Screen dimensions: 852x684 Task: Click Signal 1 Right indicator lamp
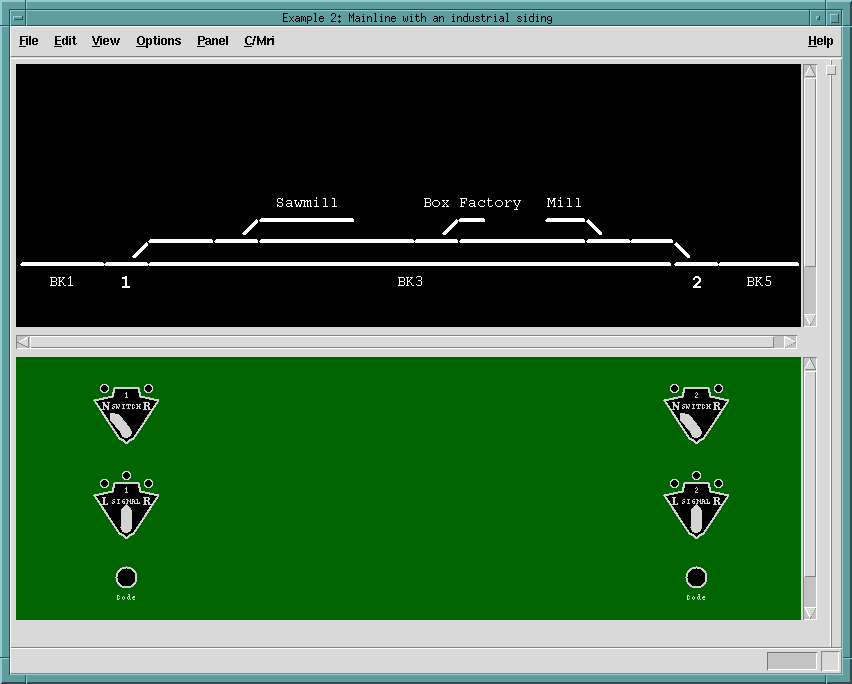[x=148, y=484]
